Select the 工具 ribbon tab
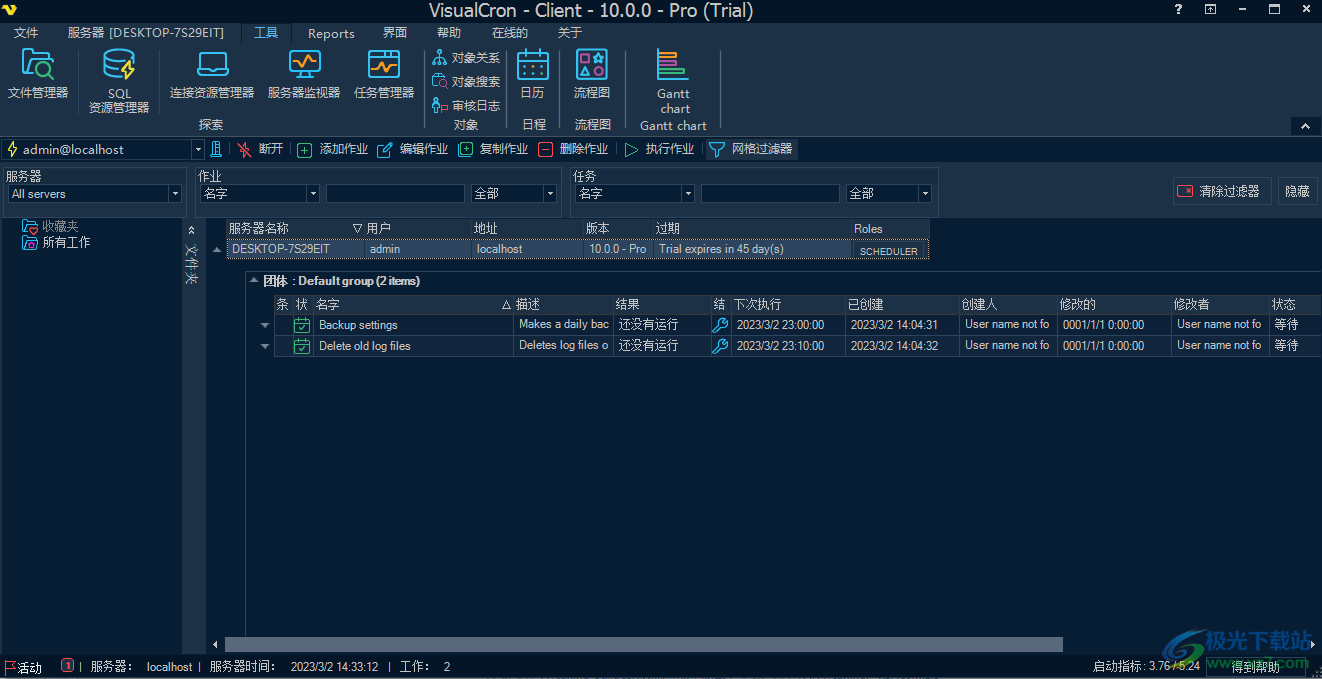 tap(266, 33)
